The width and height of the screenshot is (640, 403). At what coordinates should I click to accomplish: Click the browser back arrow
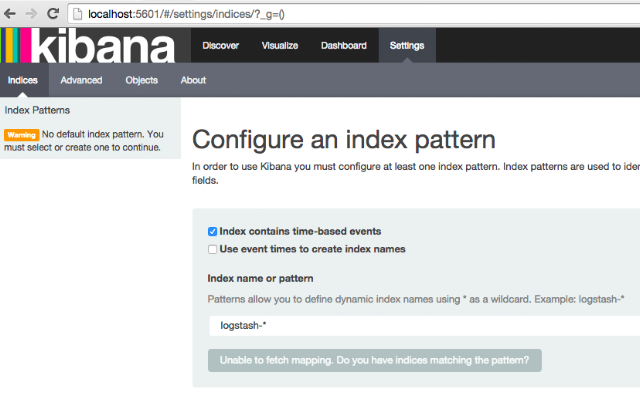(x=10, y=14)
